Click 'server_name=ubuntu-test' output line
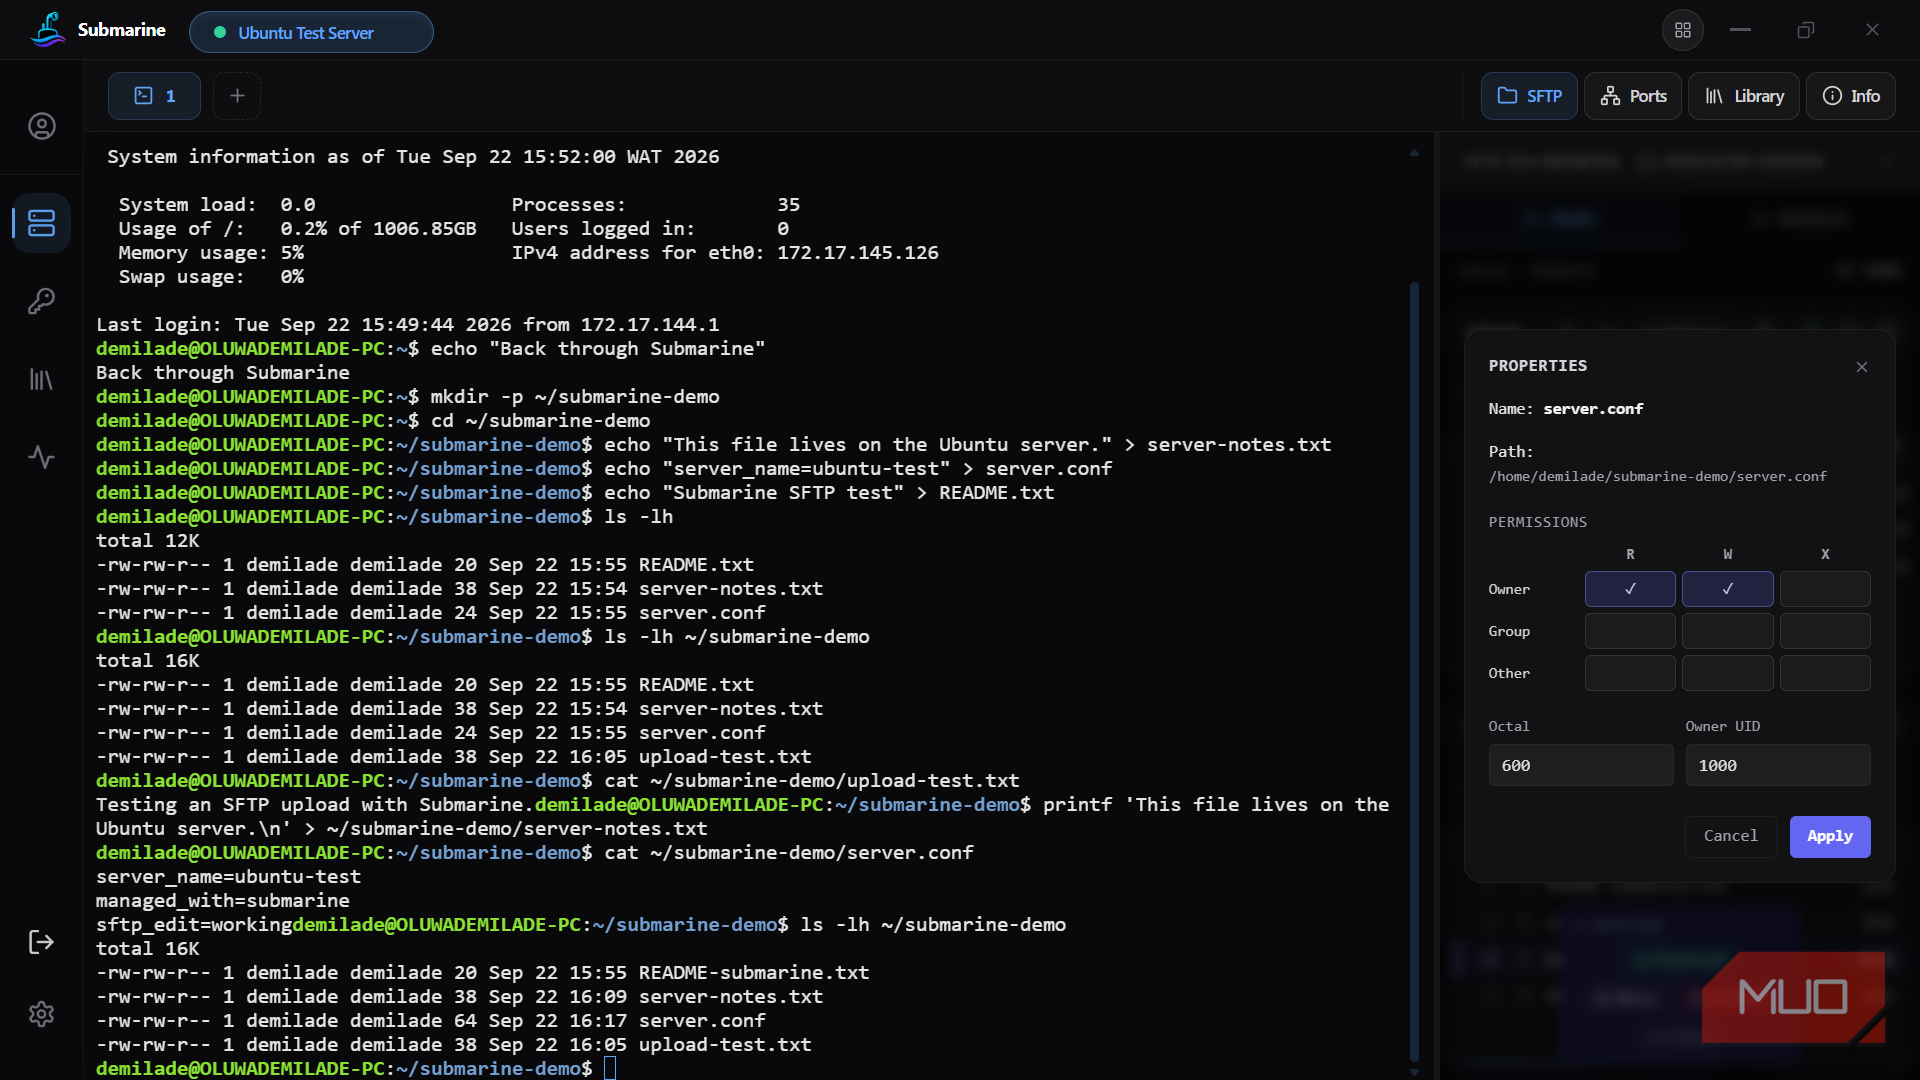The height and width of the screenshot is (1080, 1920). 228,876
